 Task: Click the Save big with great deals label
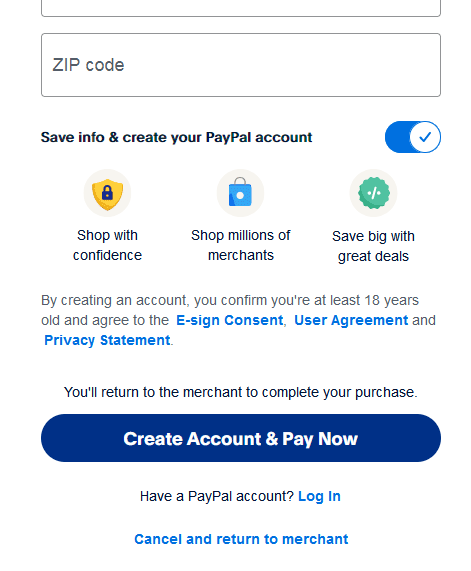pyautogui.click(x=373, y=246)
